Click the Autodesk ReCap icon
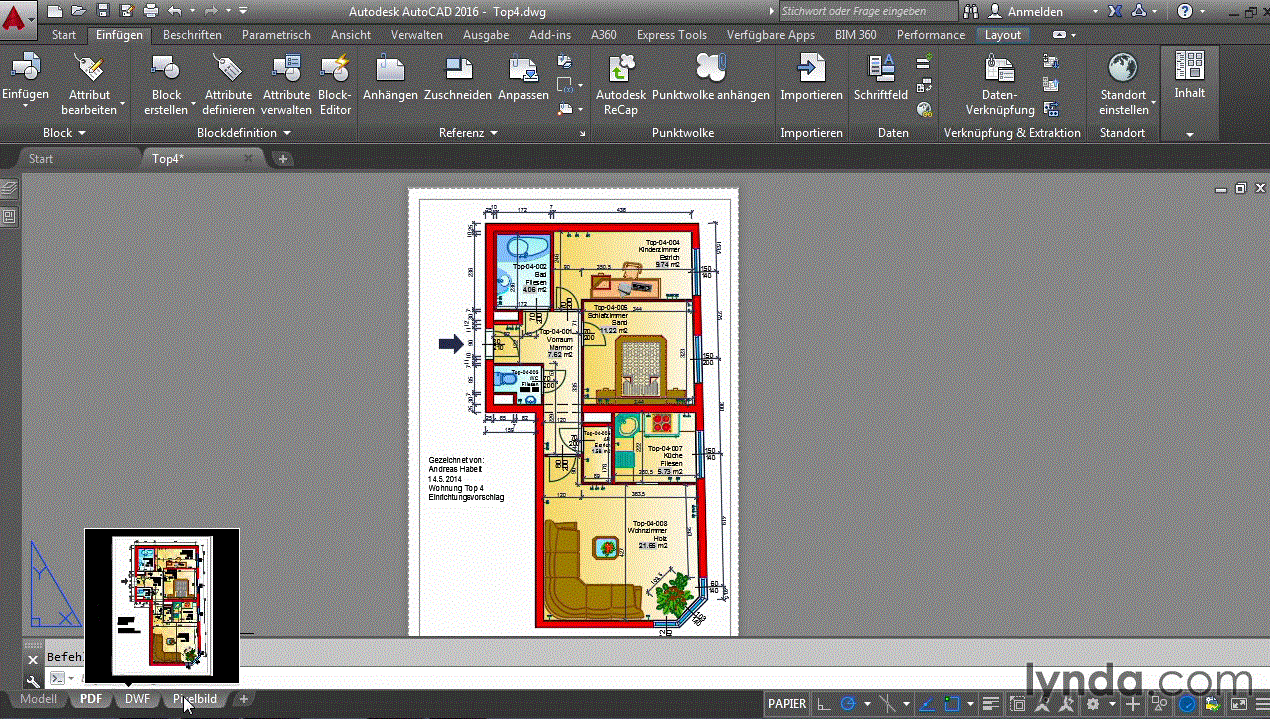The width and height of the screenshot is (1270, 719). tap(621, 68)
